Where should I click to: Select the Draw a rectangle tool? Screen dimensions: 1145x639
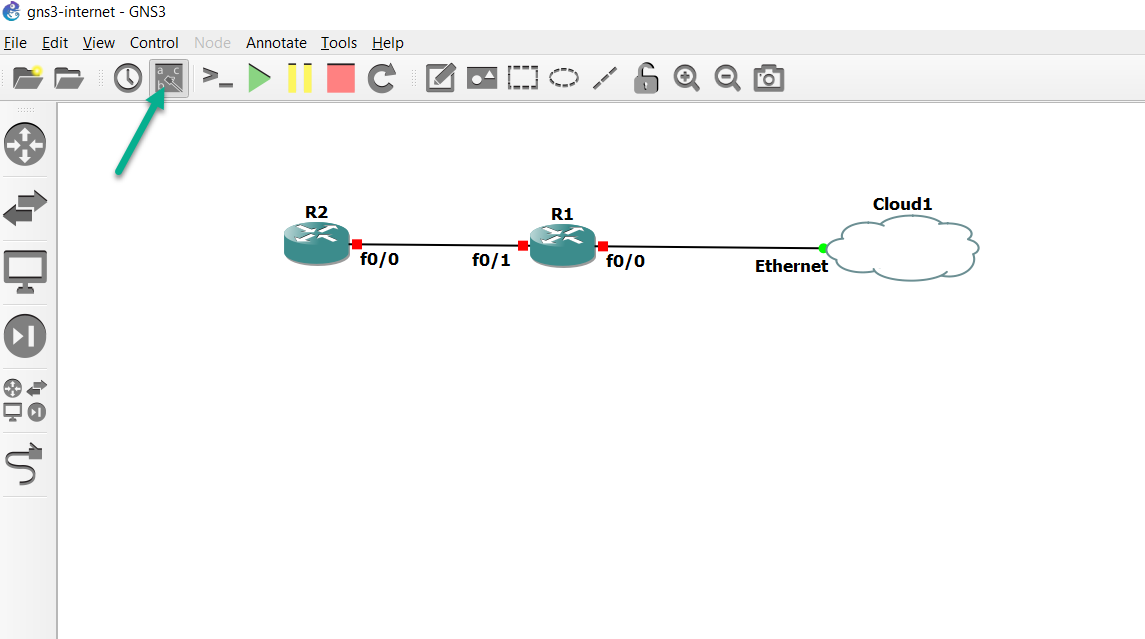coord(522,77)
